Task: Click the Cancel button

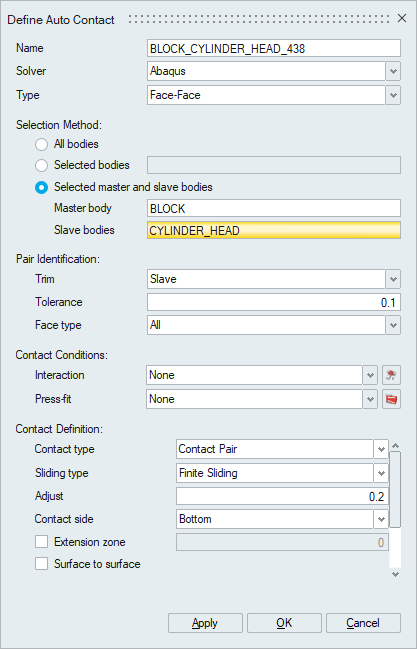Action: 363,623
